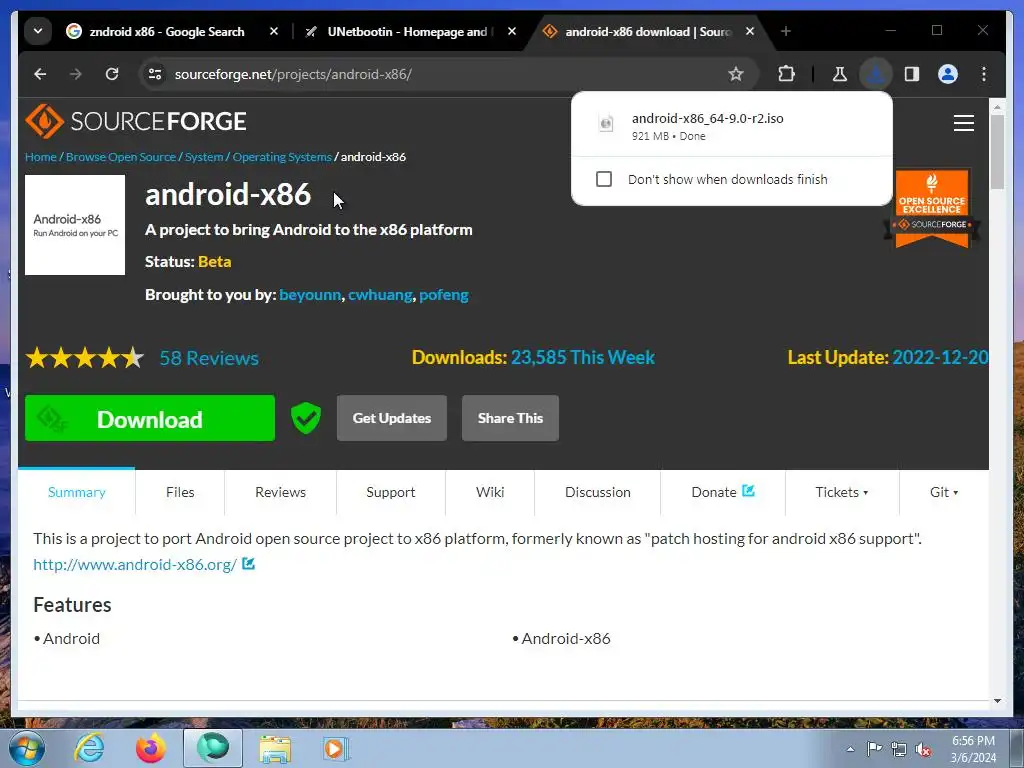Open the Extensions puzzle icon
Image resolution: width=1024 pixels, height=768 pixels.
pos(786,74)
